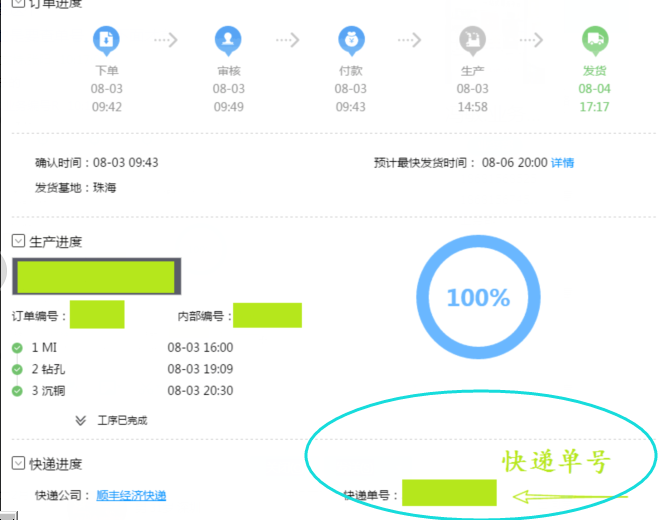Click the 下单 order placed step icon
The width and height of the screenshot is (658, 520).
point(107,40)
